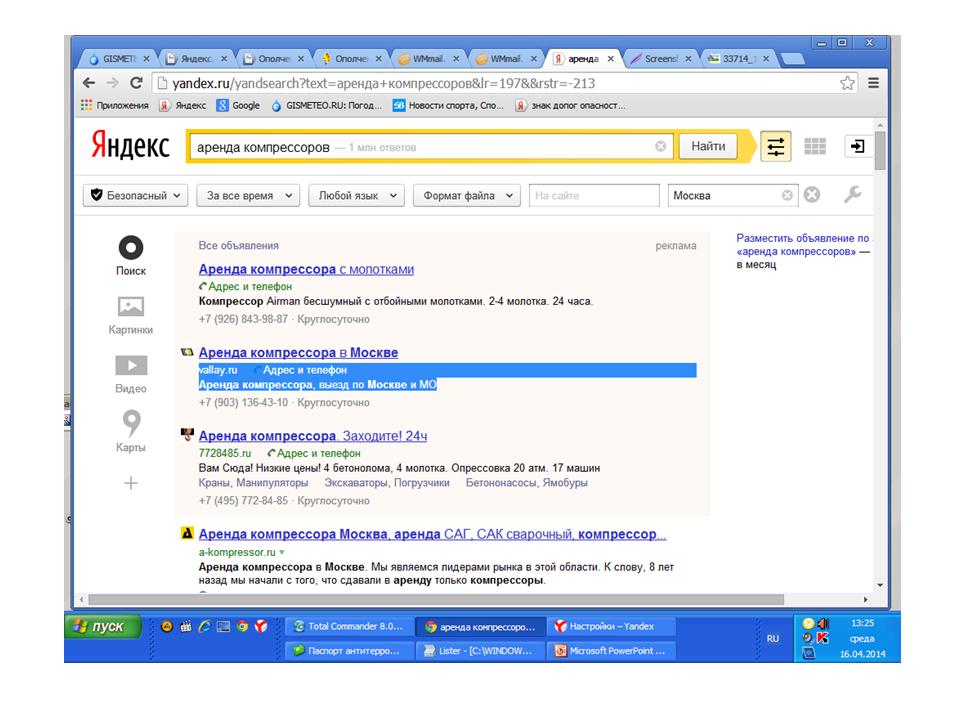Select the Поиск search section
This screenshot has height=720, width=960.
[x=131, y=256]
